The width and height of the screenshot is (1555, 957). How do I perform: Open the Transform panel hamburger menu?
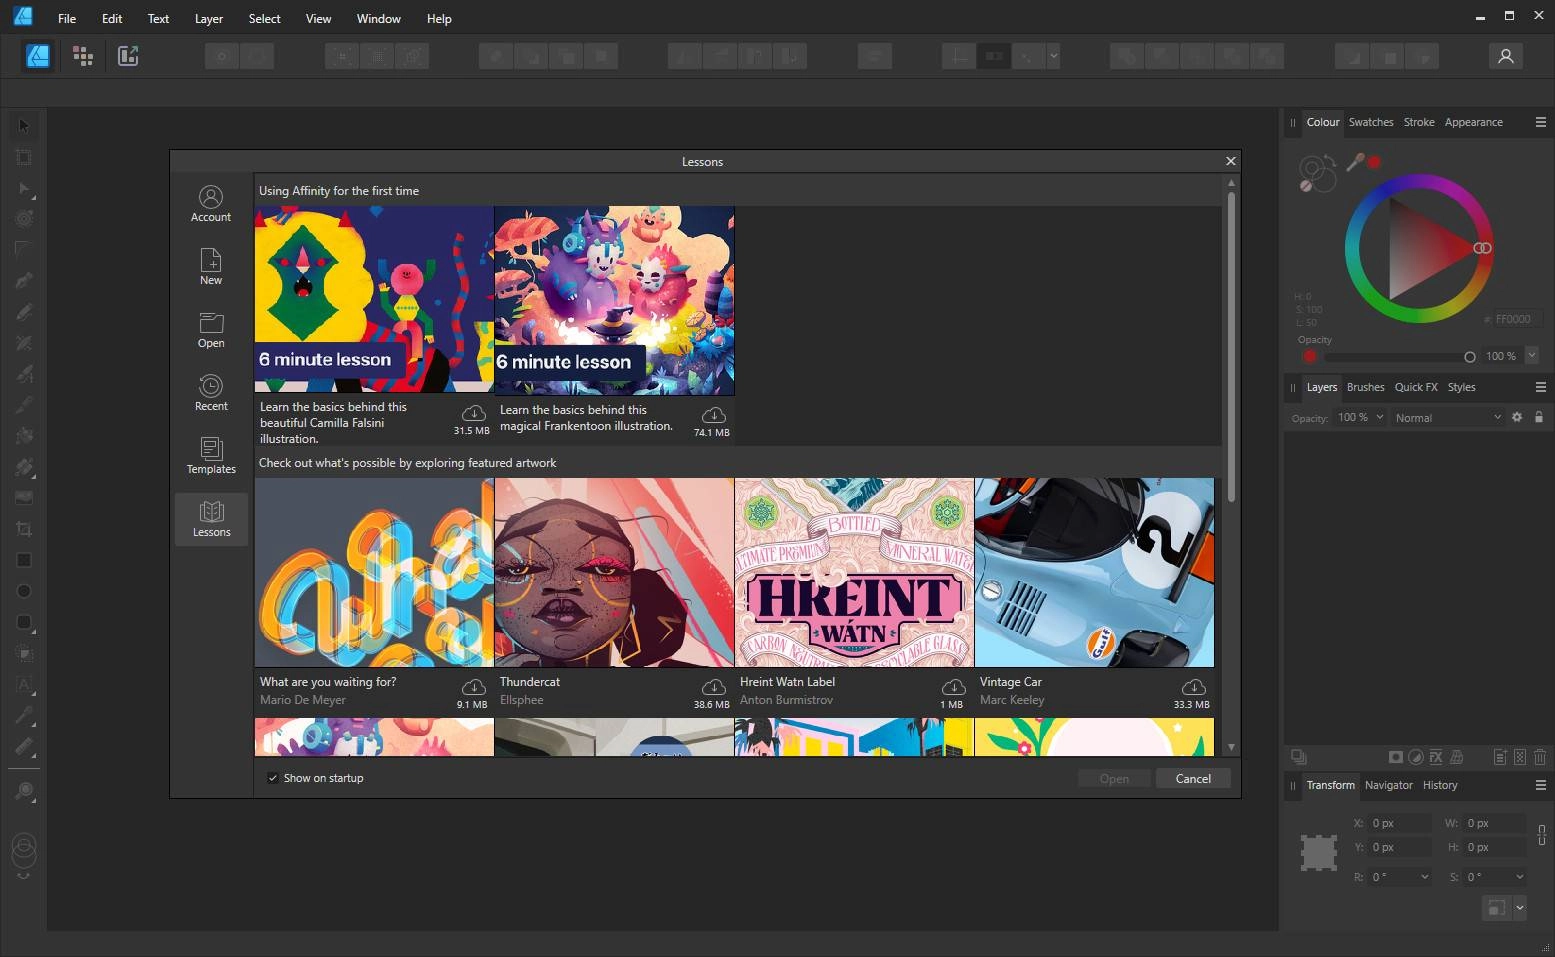click(x=1540, y=785)
